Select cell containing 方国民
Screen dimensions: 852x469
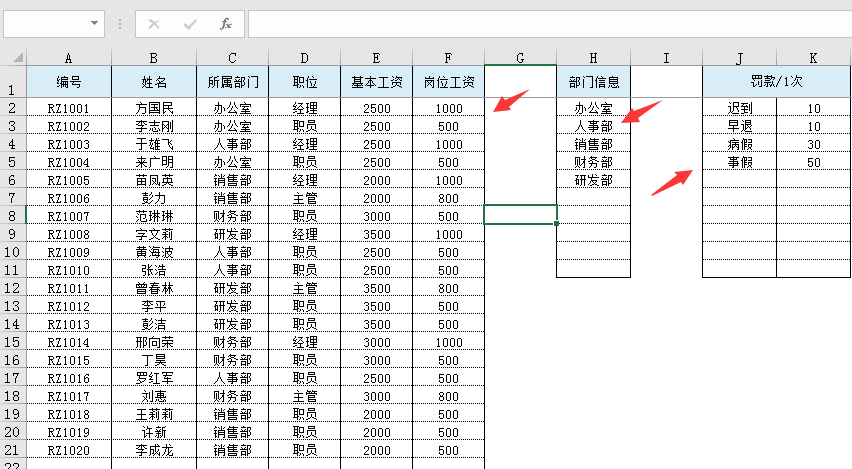coord(154,108)
